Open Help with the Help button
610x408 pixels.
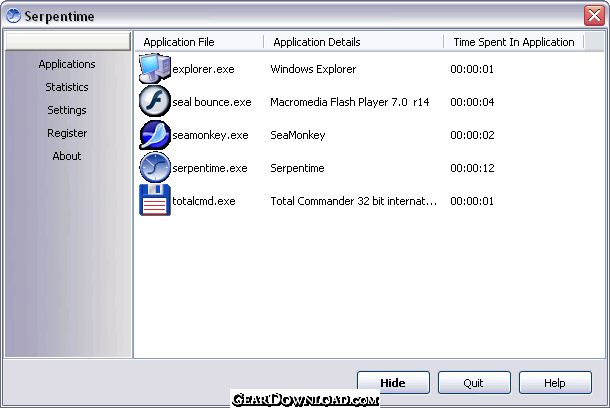(555, 383)
